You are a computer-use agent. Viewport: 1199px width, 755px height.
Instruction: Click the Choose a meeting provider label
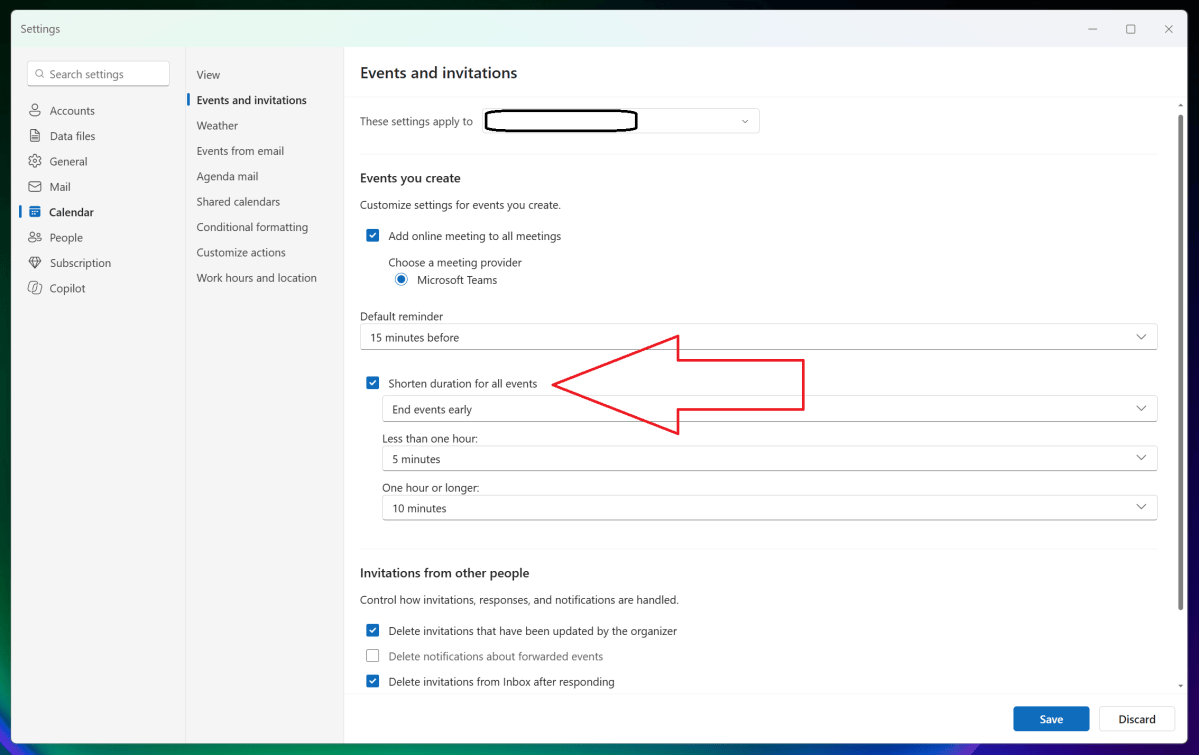coord(455,262)
